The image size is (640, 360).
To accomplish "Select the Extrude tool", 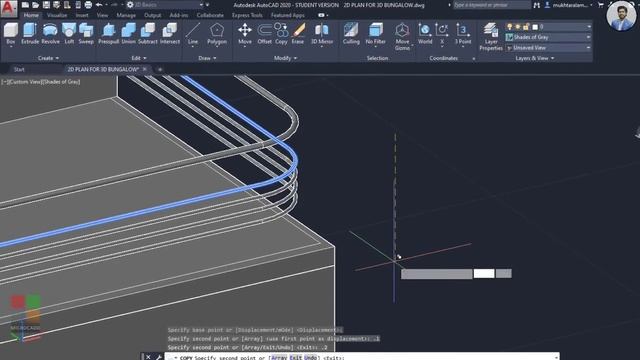I will point(30,33).
